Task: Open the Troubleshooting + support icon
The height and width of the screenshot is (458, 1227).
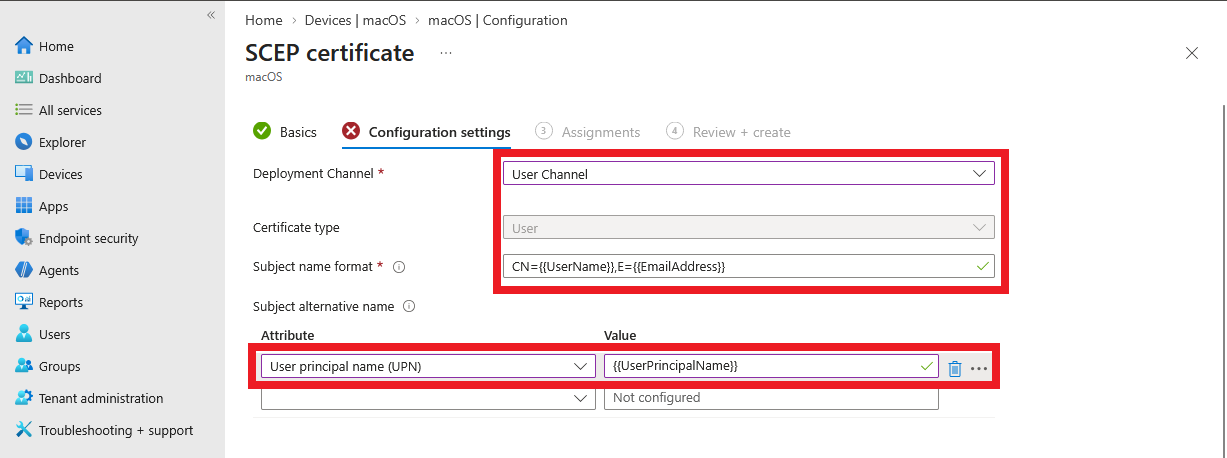Action: pos(24,430)
